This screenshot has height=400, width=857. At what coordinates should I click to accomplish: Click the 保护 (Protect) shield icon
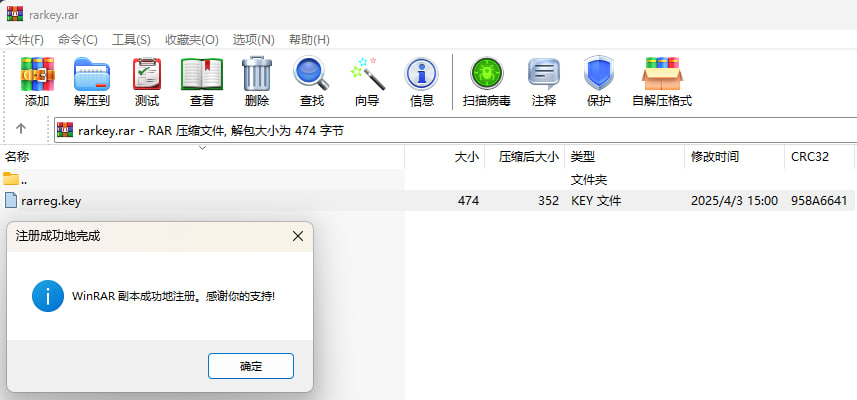point(598,75)
